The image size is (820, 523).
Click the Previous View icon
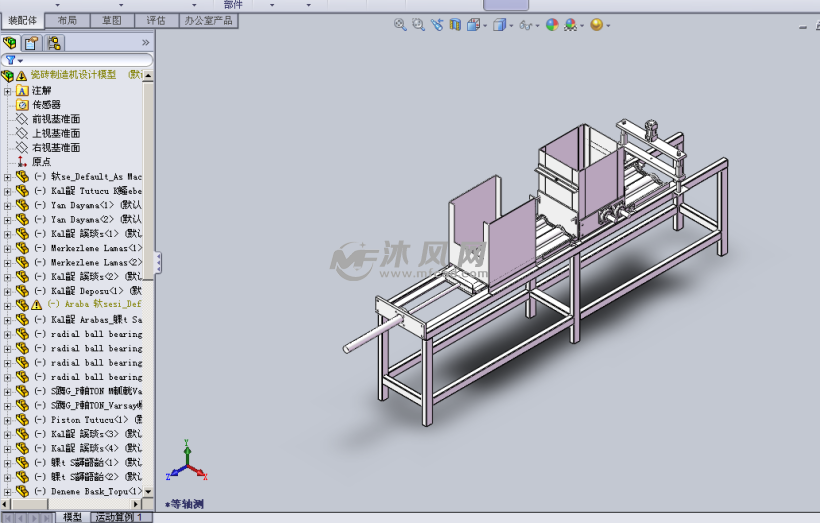point(437,25)
